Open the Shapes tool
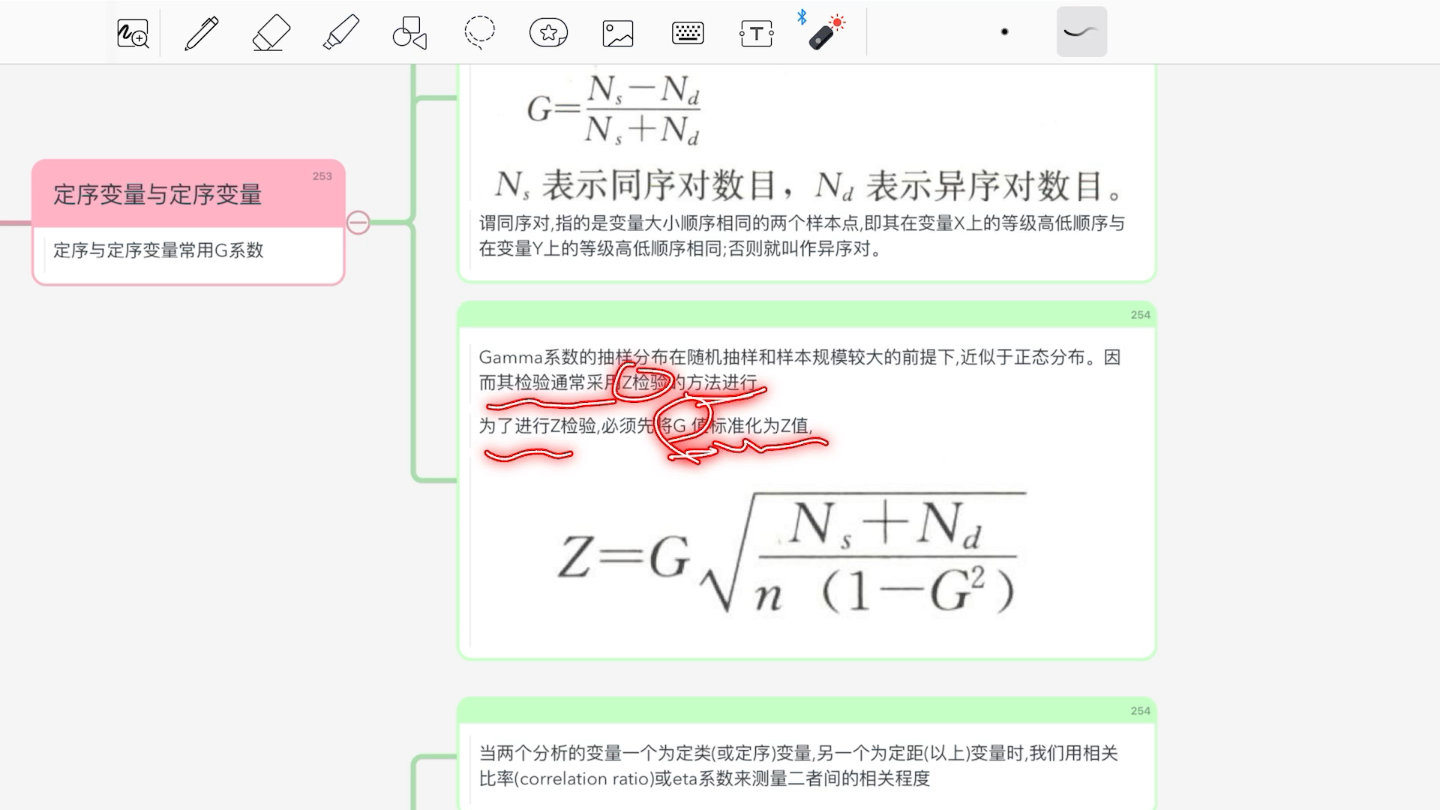1440x810 pixels. tap(410, 33)
